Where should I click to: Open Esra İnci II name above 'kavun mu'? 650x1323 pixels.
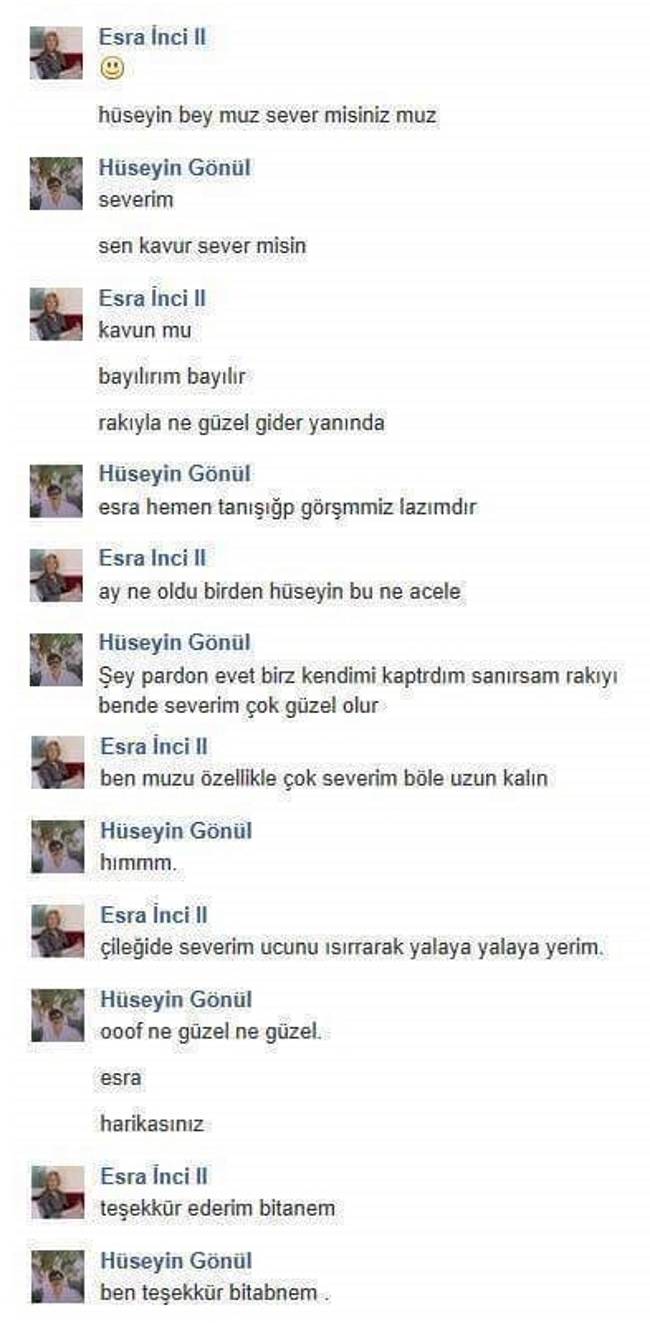coord(152,298)
